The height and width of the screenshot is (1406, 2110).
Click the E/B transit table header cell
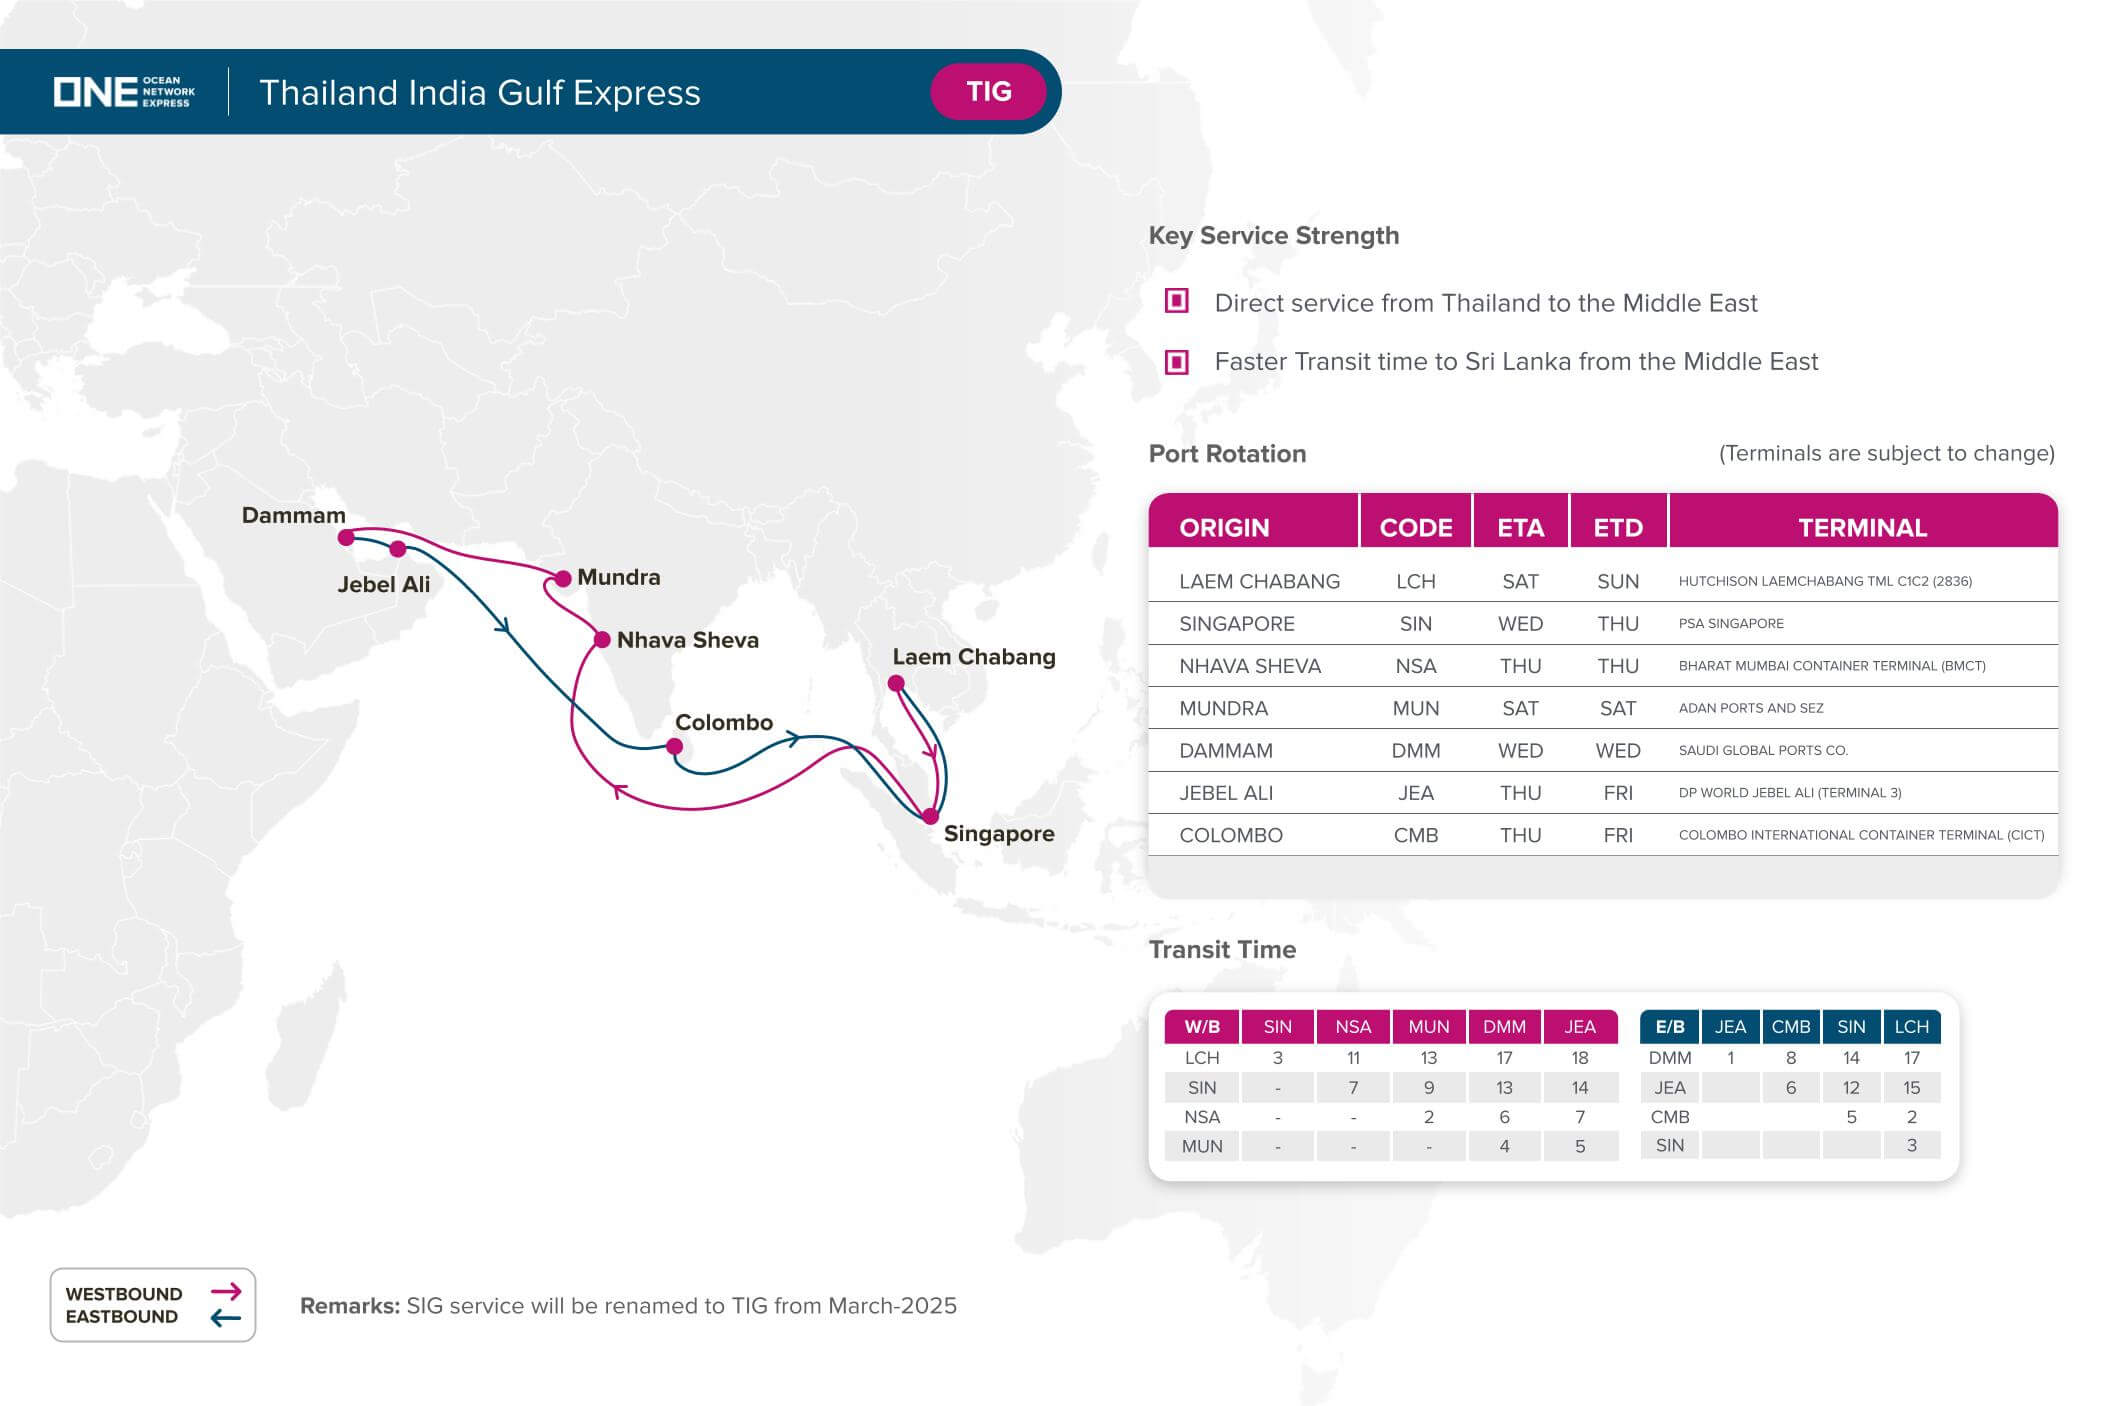pos(1670,1027)
